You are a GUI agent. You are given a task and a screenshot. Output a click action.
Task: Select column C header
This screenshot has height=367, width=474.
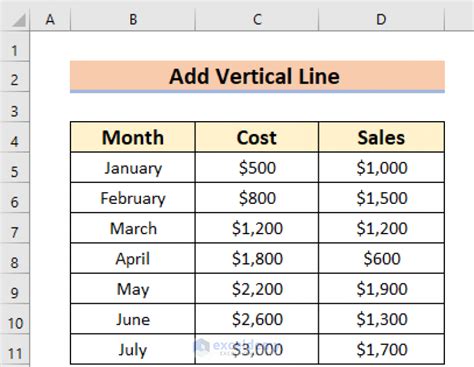(x=257, y=19)
